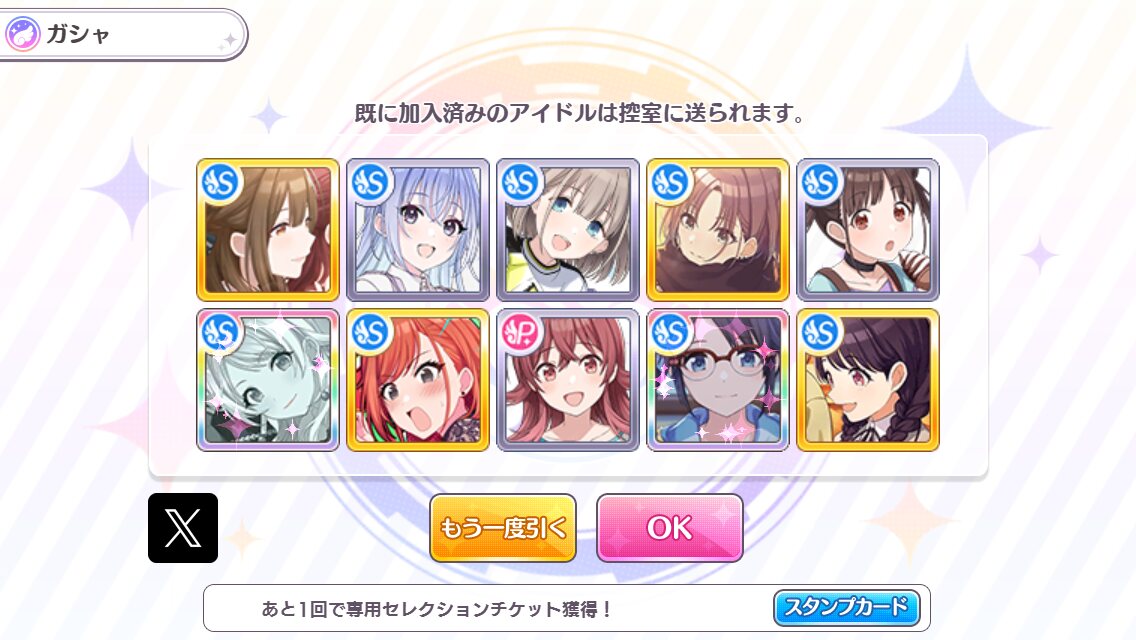Select the red-haired idol with the P badge

pyautogui.click(x=568, y=380)
